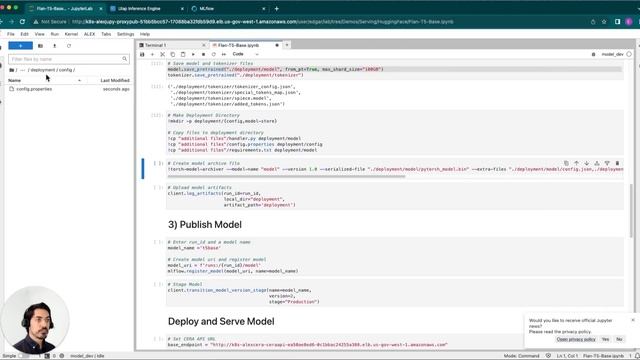
Task: Open the privacy policy link
Action: click(576, 339)
